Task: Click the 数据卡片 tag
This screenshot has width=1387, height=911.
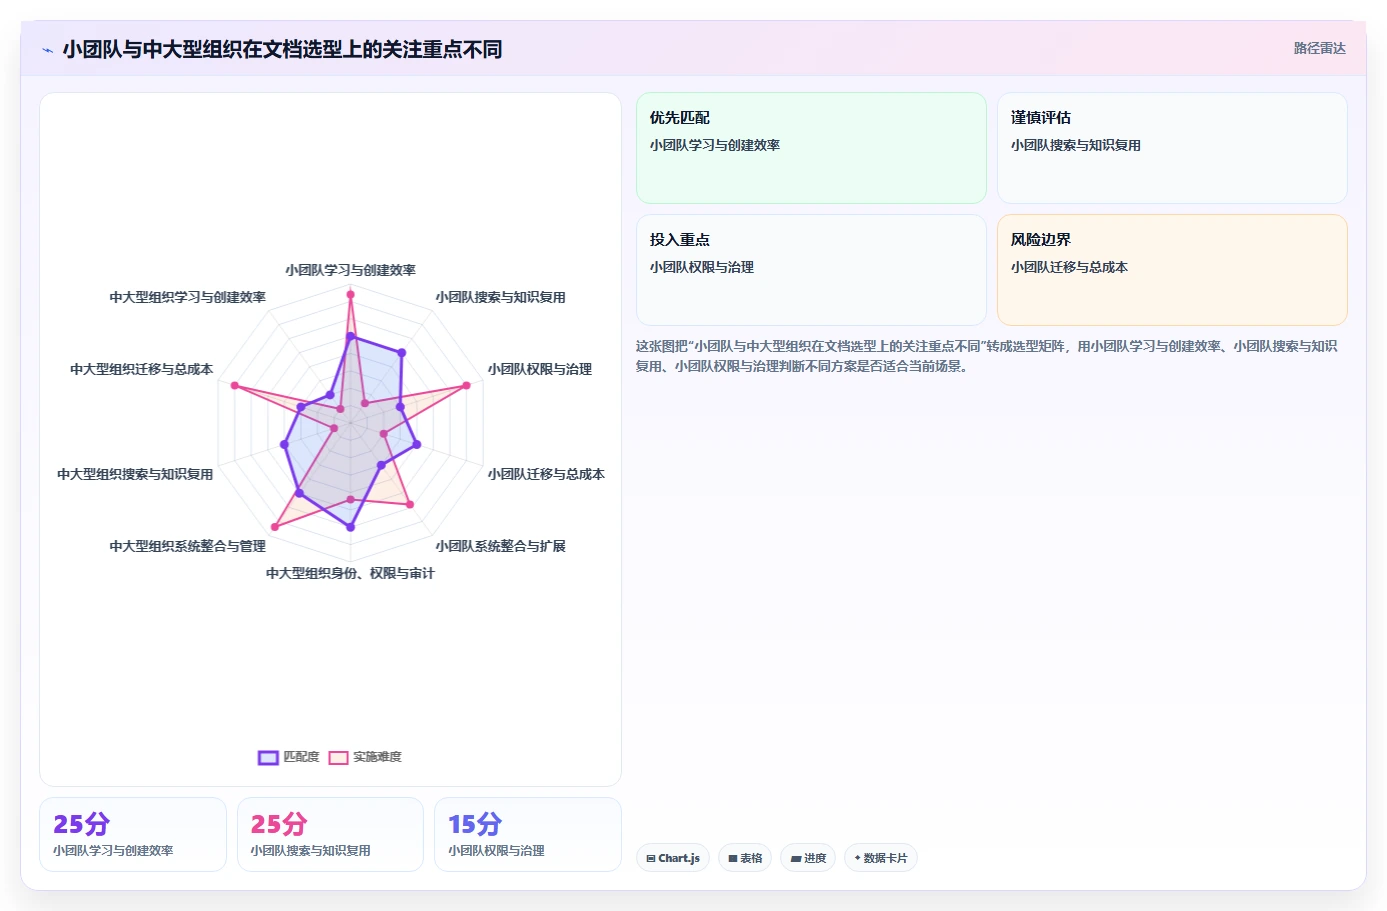Action: pos(881,858)
